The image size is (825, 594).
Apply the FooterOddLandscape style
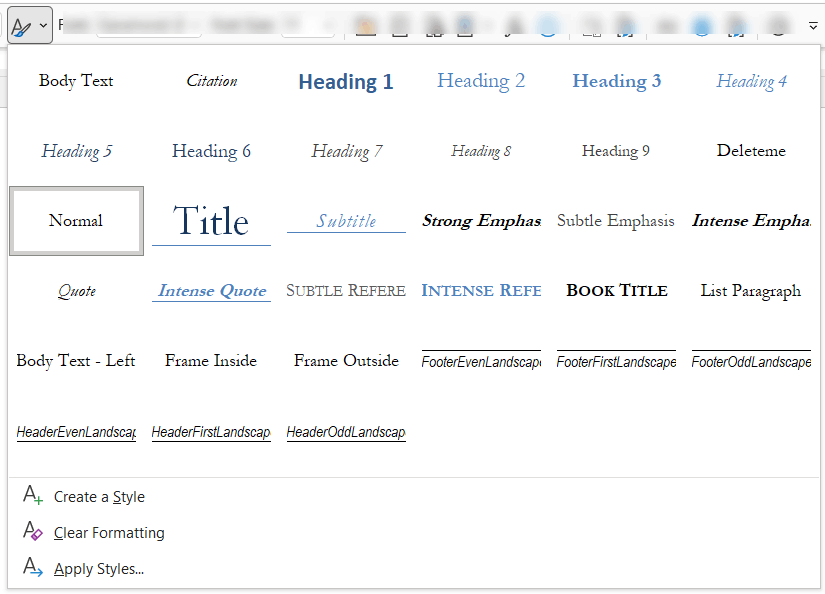click(x=751, y=361)
